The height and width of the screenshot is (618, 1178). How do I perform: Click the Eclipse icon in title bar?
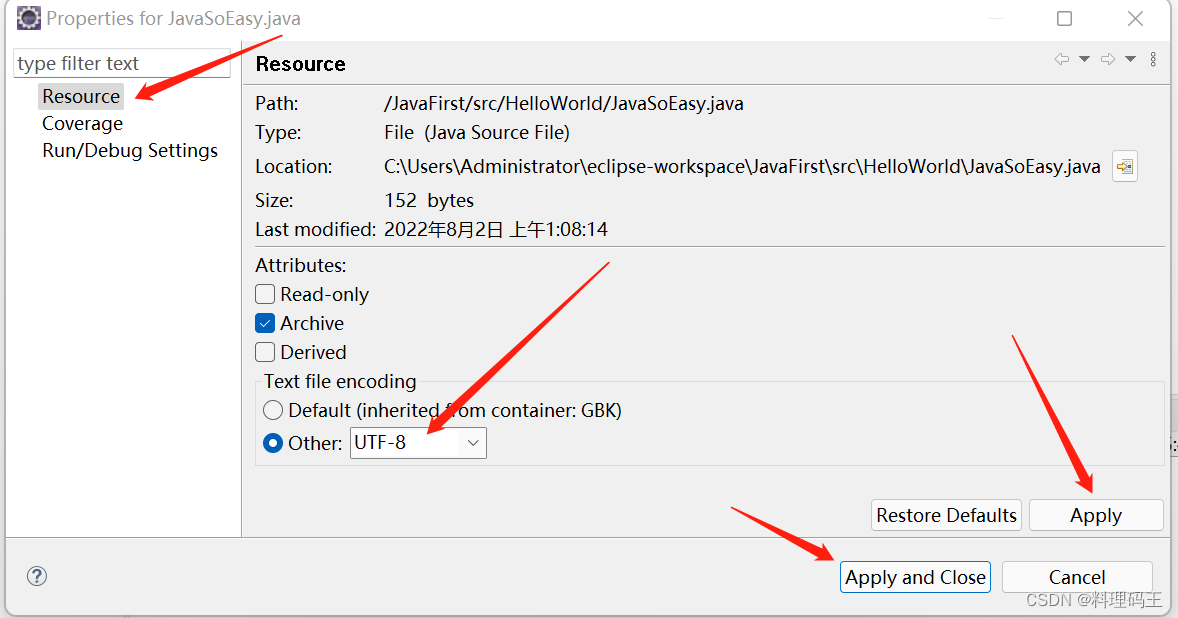tap(28, 18)
